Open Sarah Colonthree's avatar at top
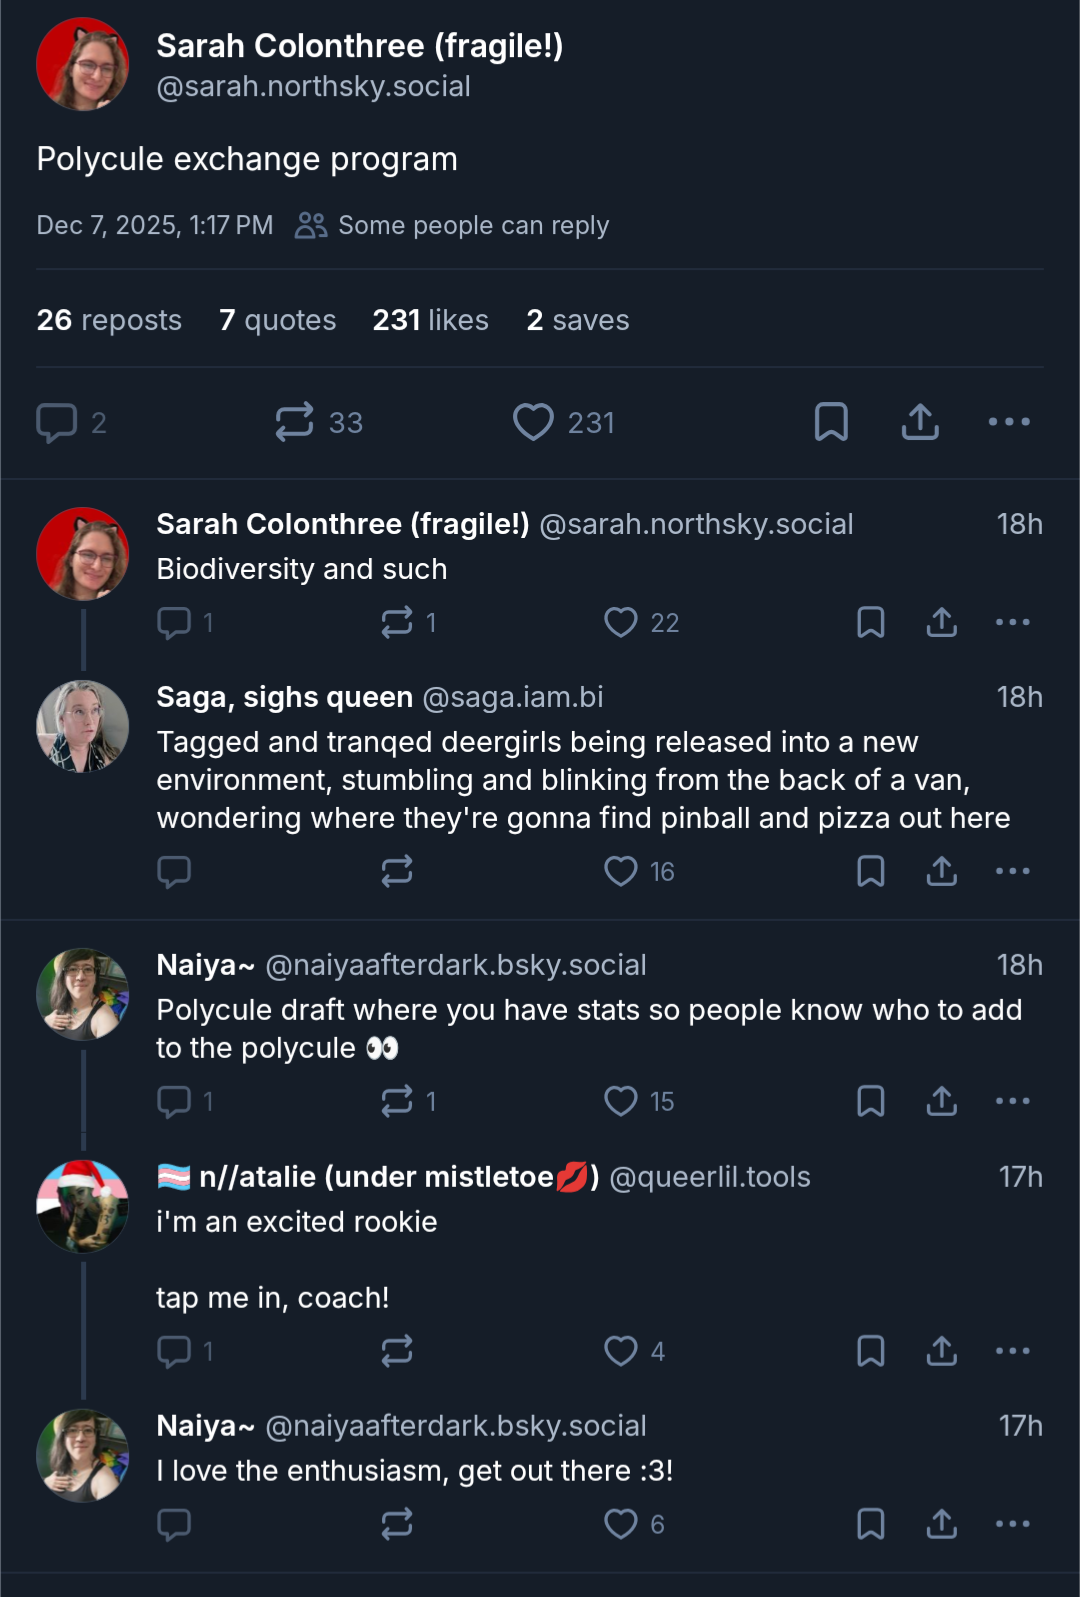The image size is (1080, 1597). [83, 64]
